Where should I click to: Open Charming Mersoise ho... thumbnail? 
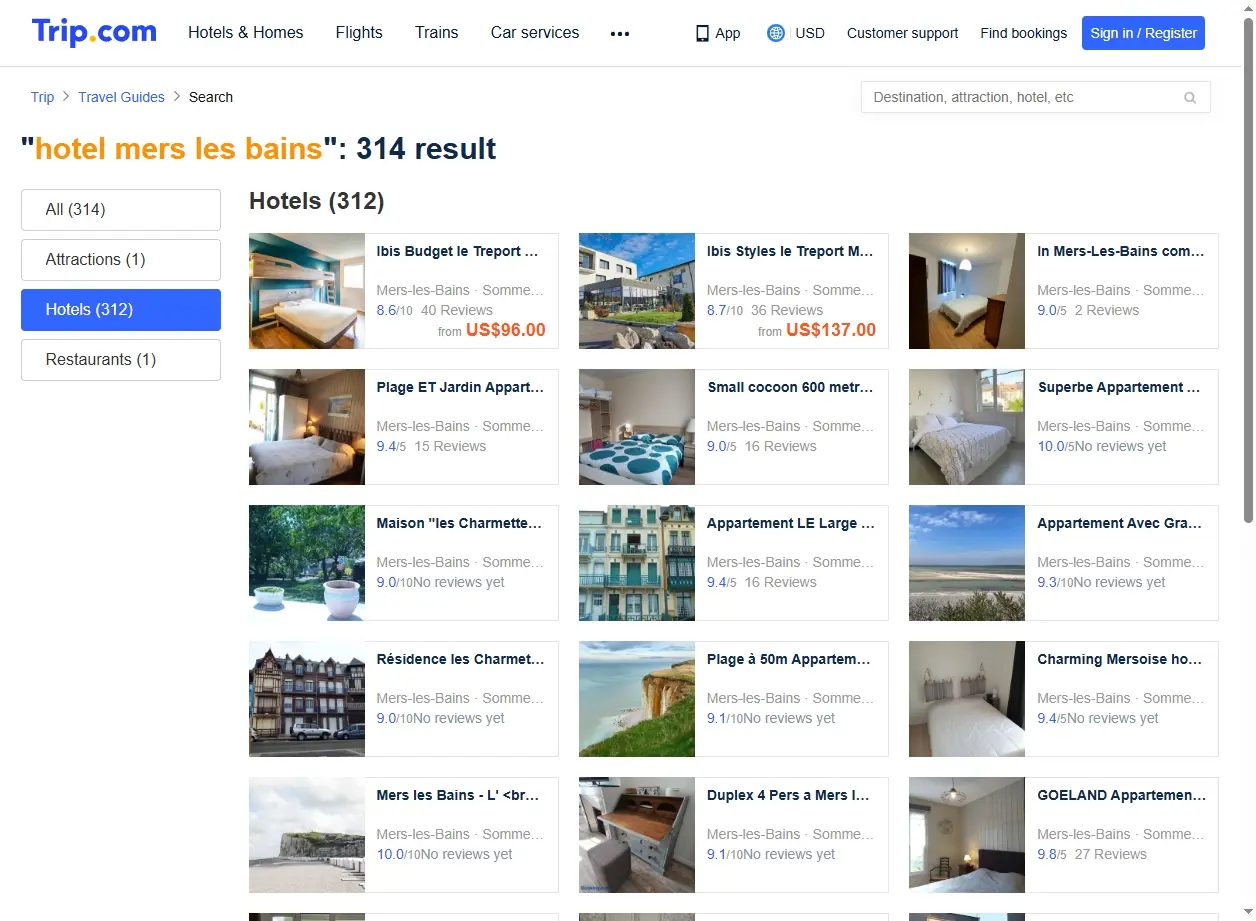pos(967,699)
